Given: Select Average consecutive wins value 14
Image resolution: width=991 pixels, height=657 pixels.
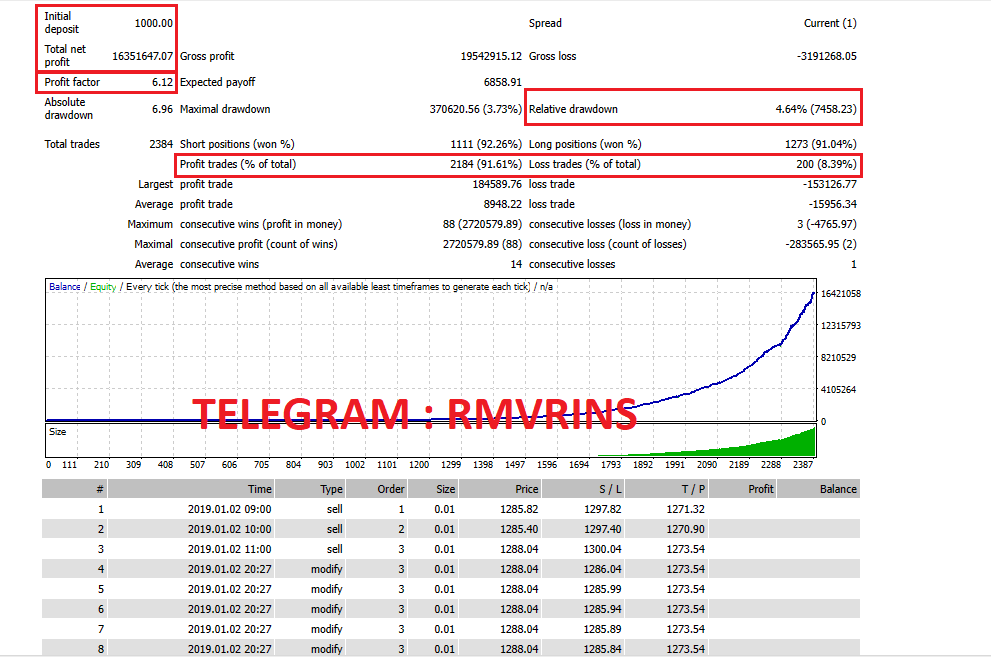Looking at the screenshot, I should (516, 265).
